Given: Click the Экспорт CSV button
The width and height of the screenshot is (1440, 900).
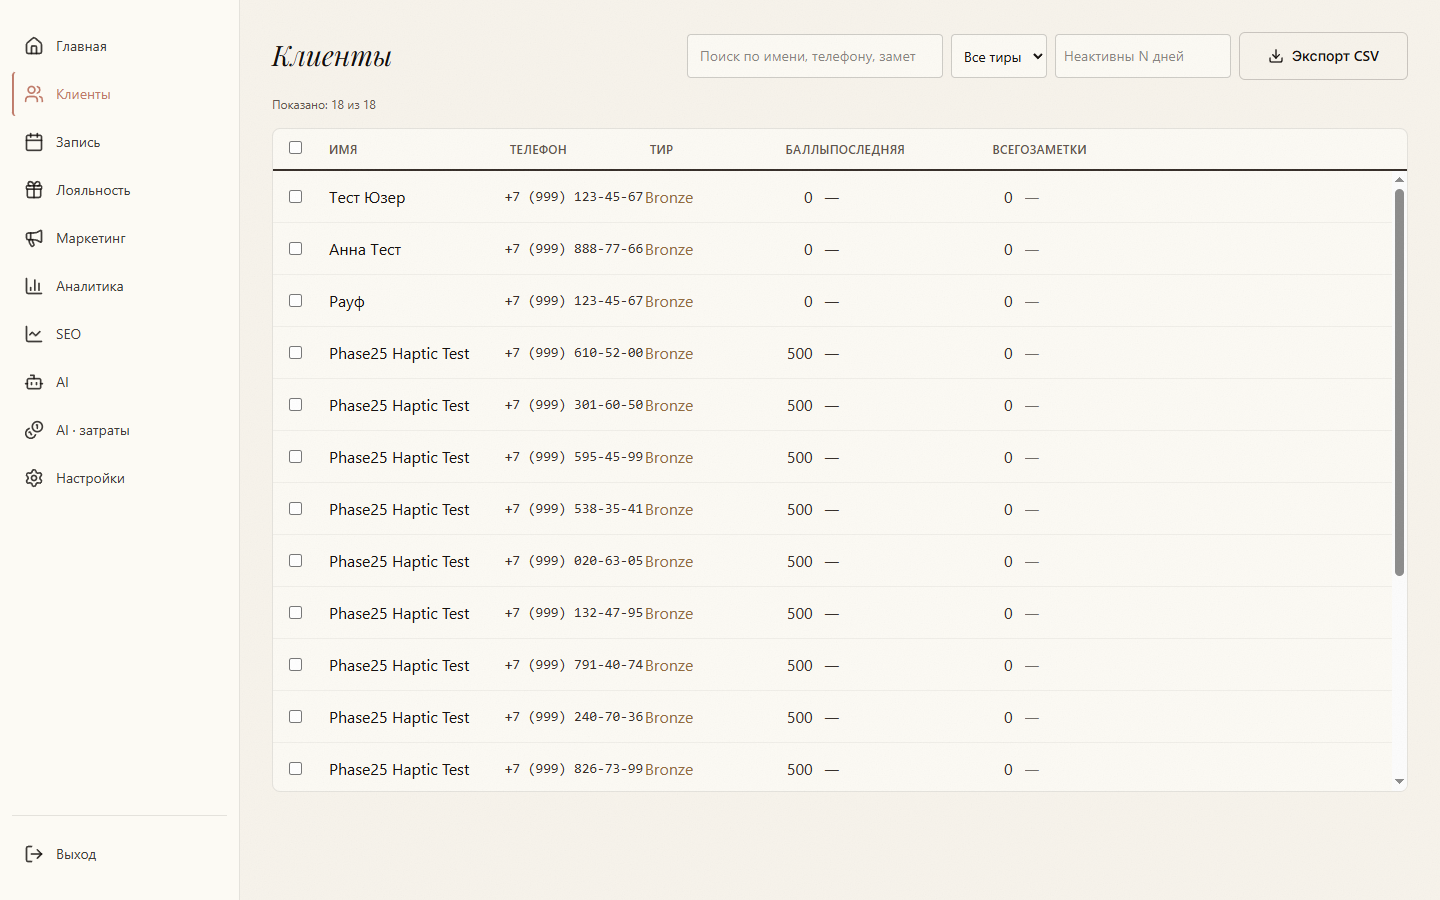Looking at the screenshot, I should point(1323,56).
